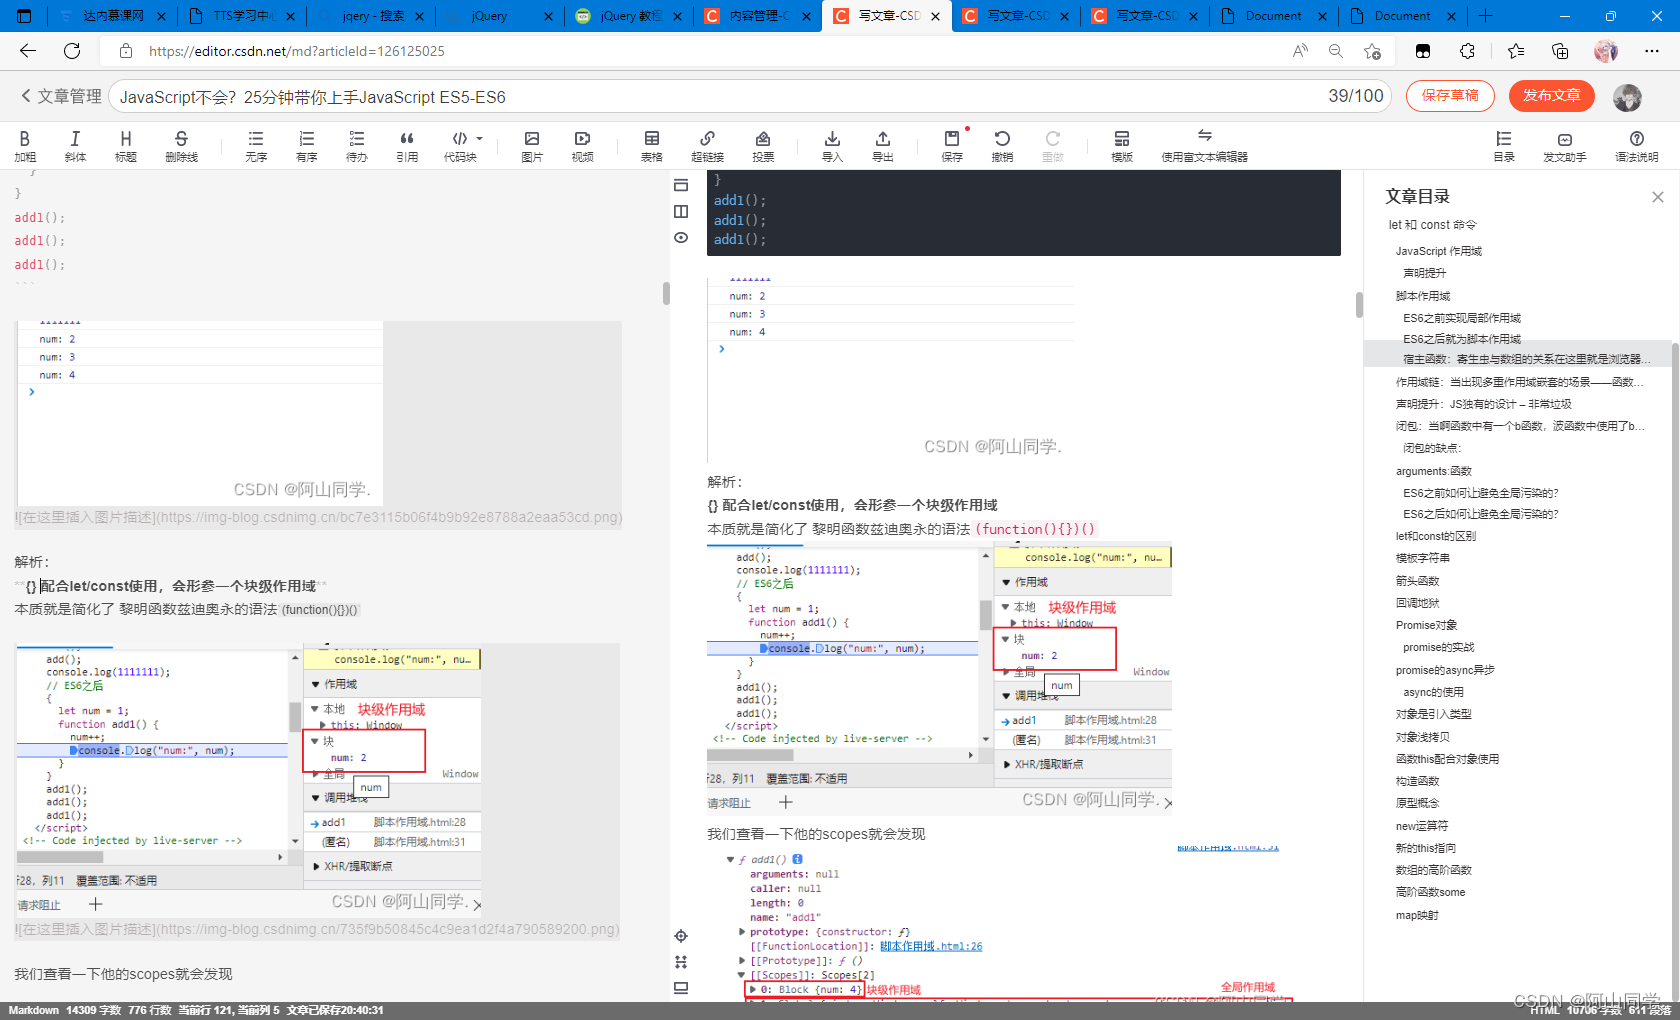This screenshot has height=1020, width=1680.
Task: Jump to 'map映射' outline entry
Action: (1417, 915)
